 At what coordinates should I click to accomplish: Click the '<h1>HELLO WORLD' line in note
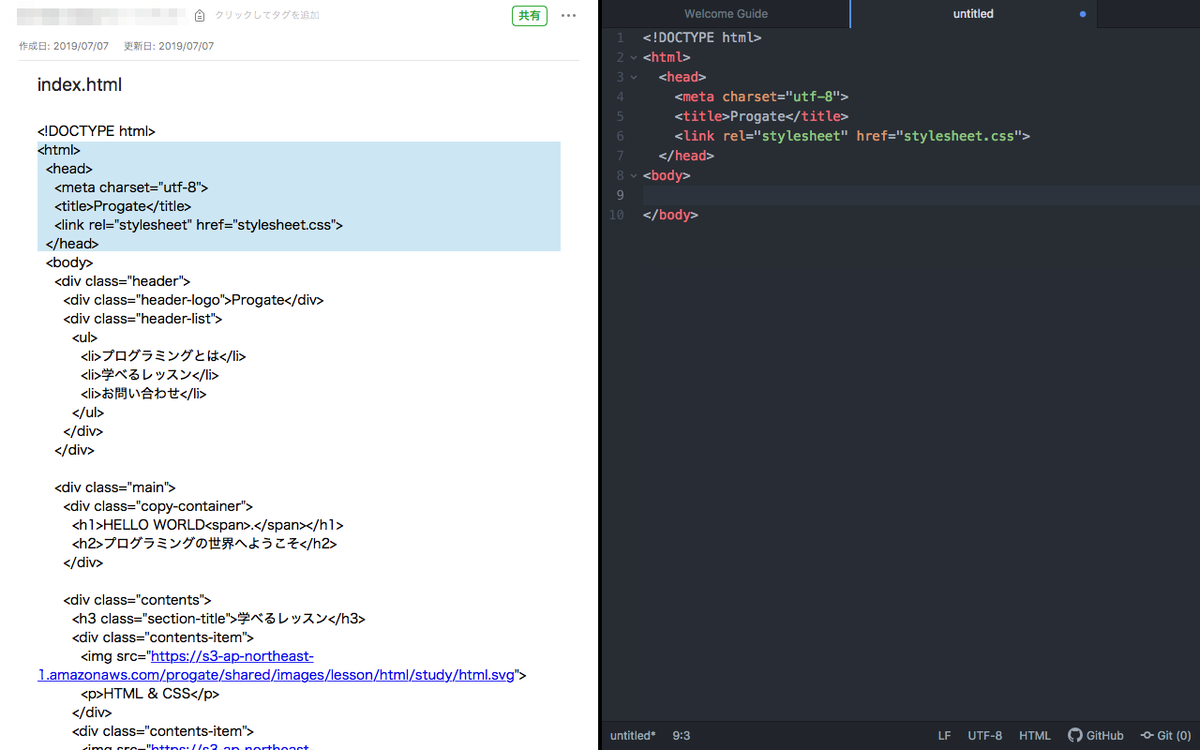pos(208,525)
